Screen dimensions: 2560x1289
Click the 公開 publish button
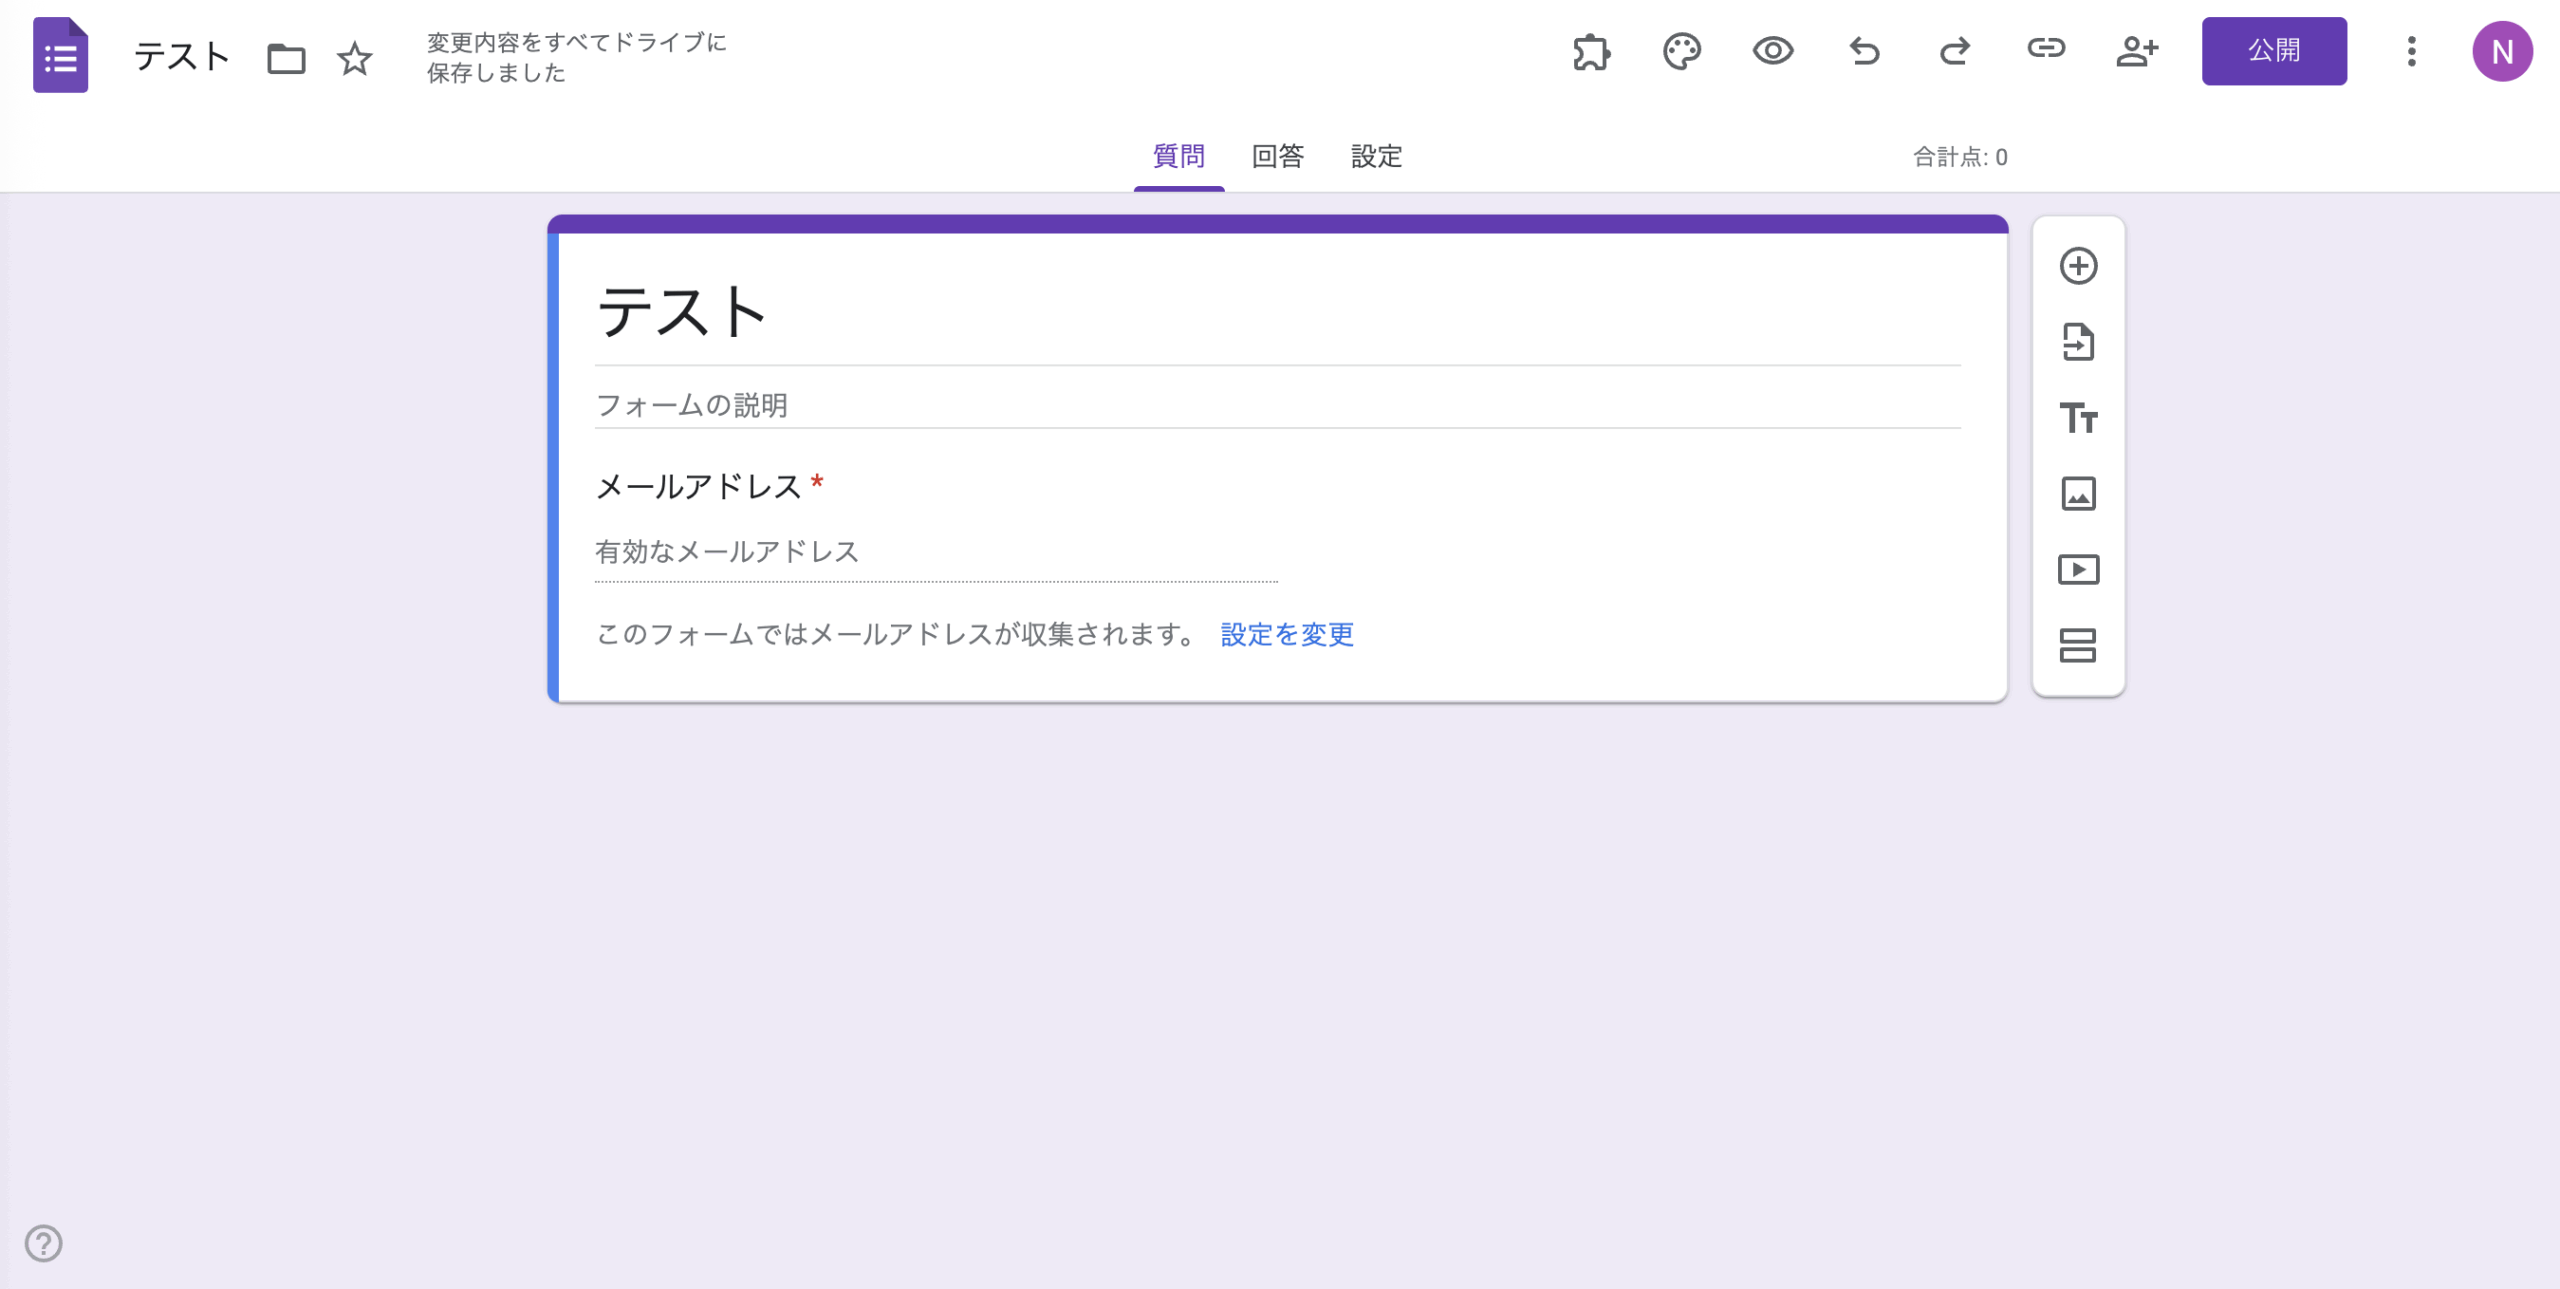2275,50
